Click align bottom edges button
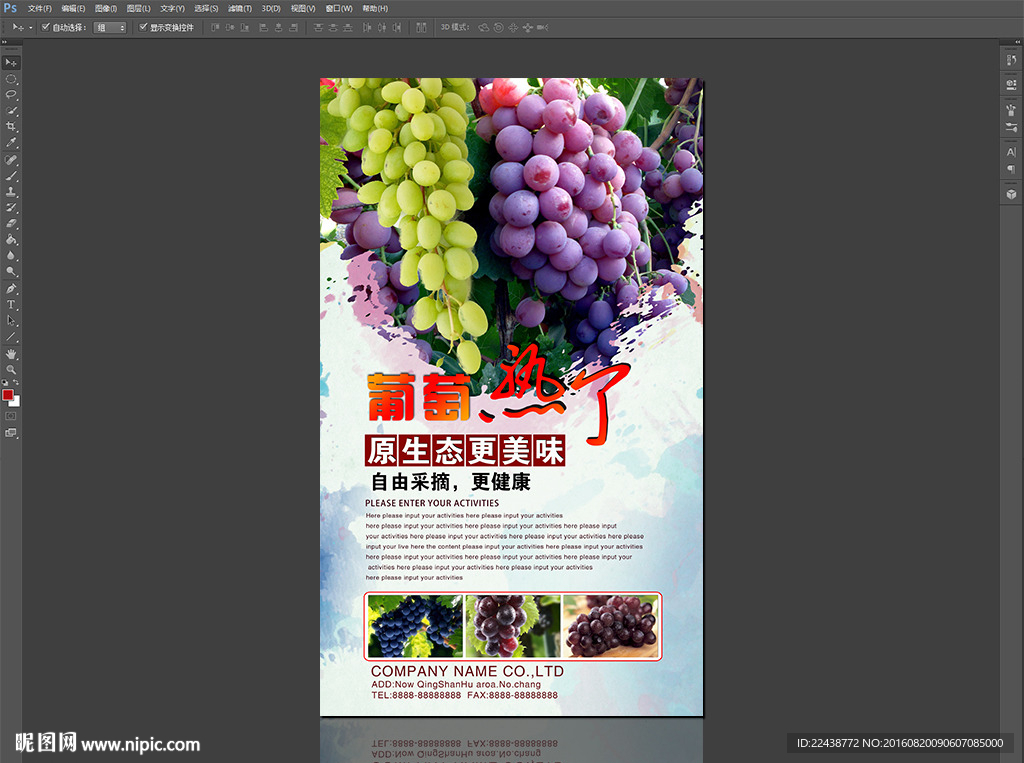1024x763 pixels. tap(245, 27)
